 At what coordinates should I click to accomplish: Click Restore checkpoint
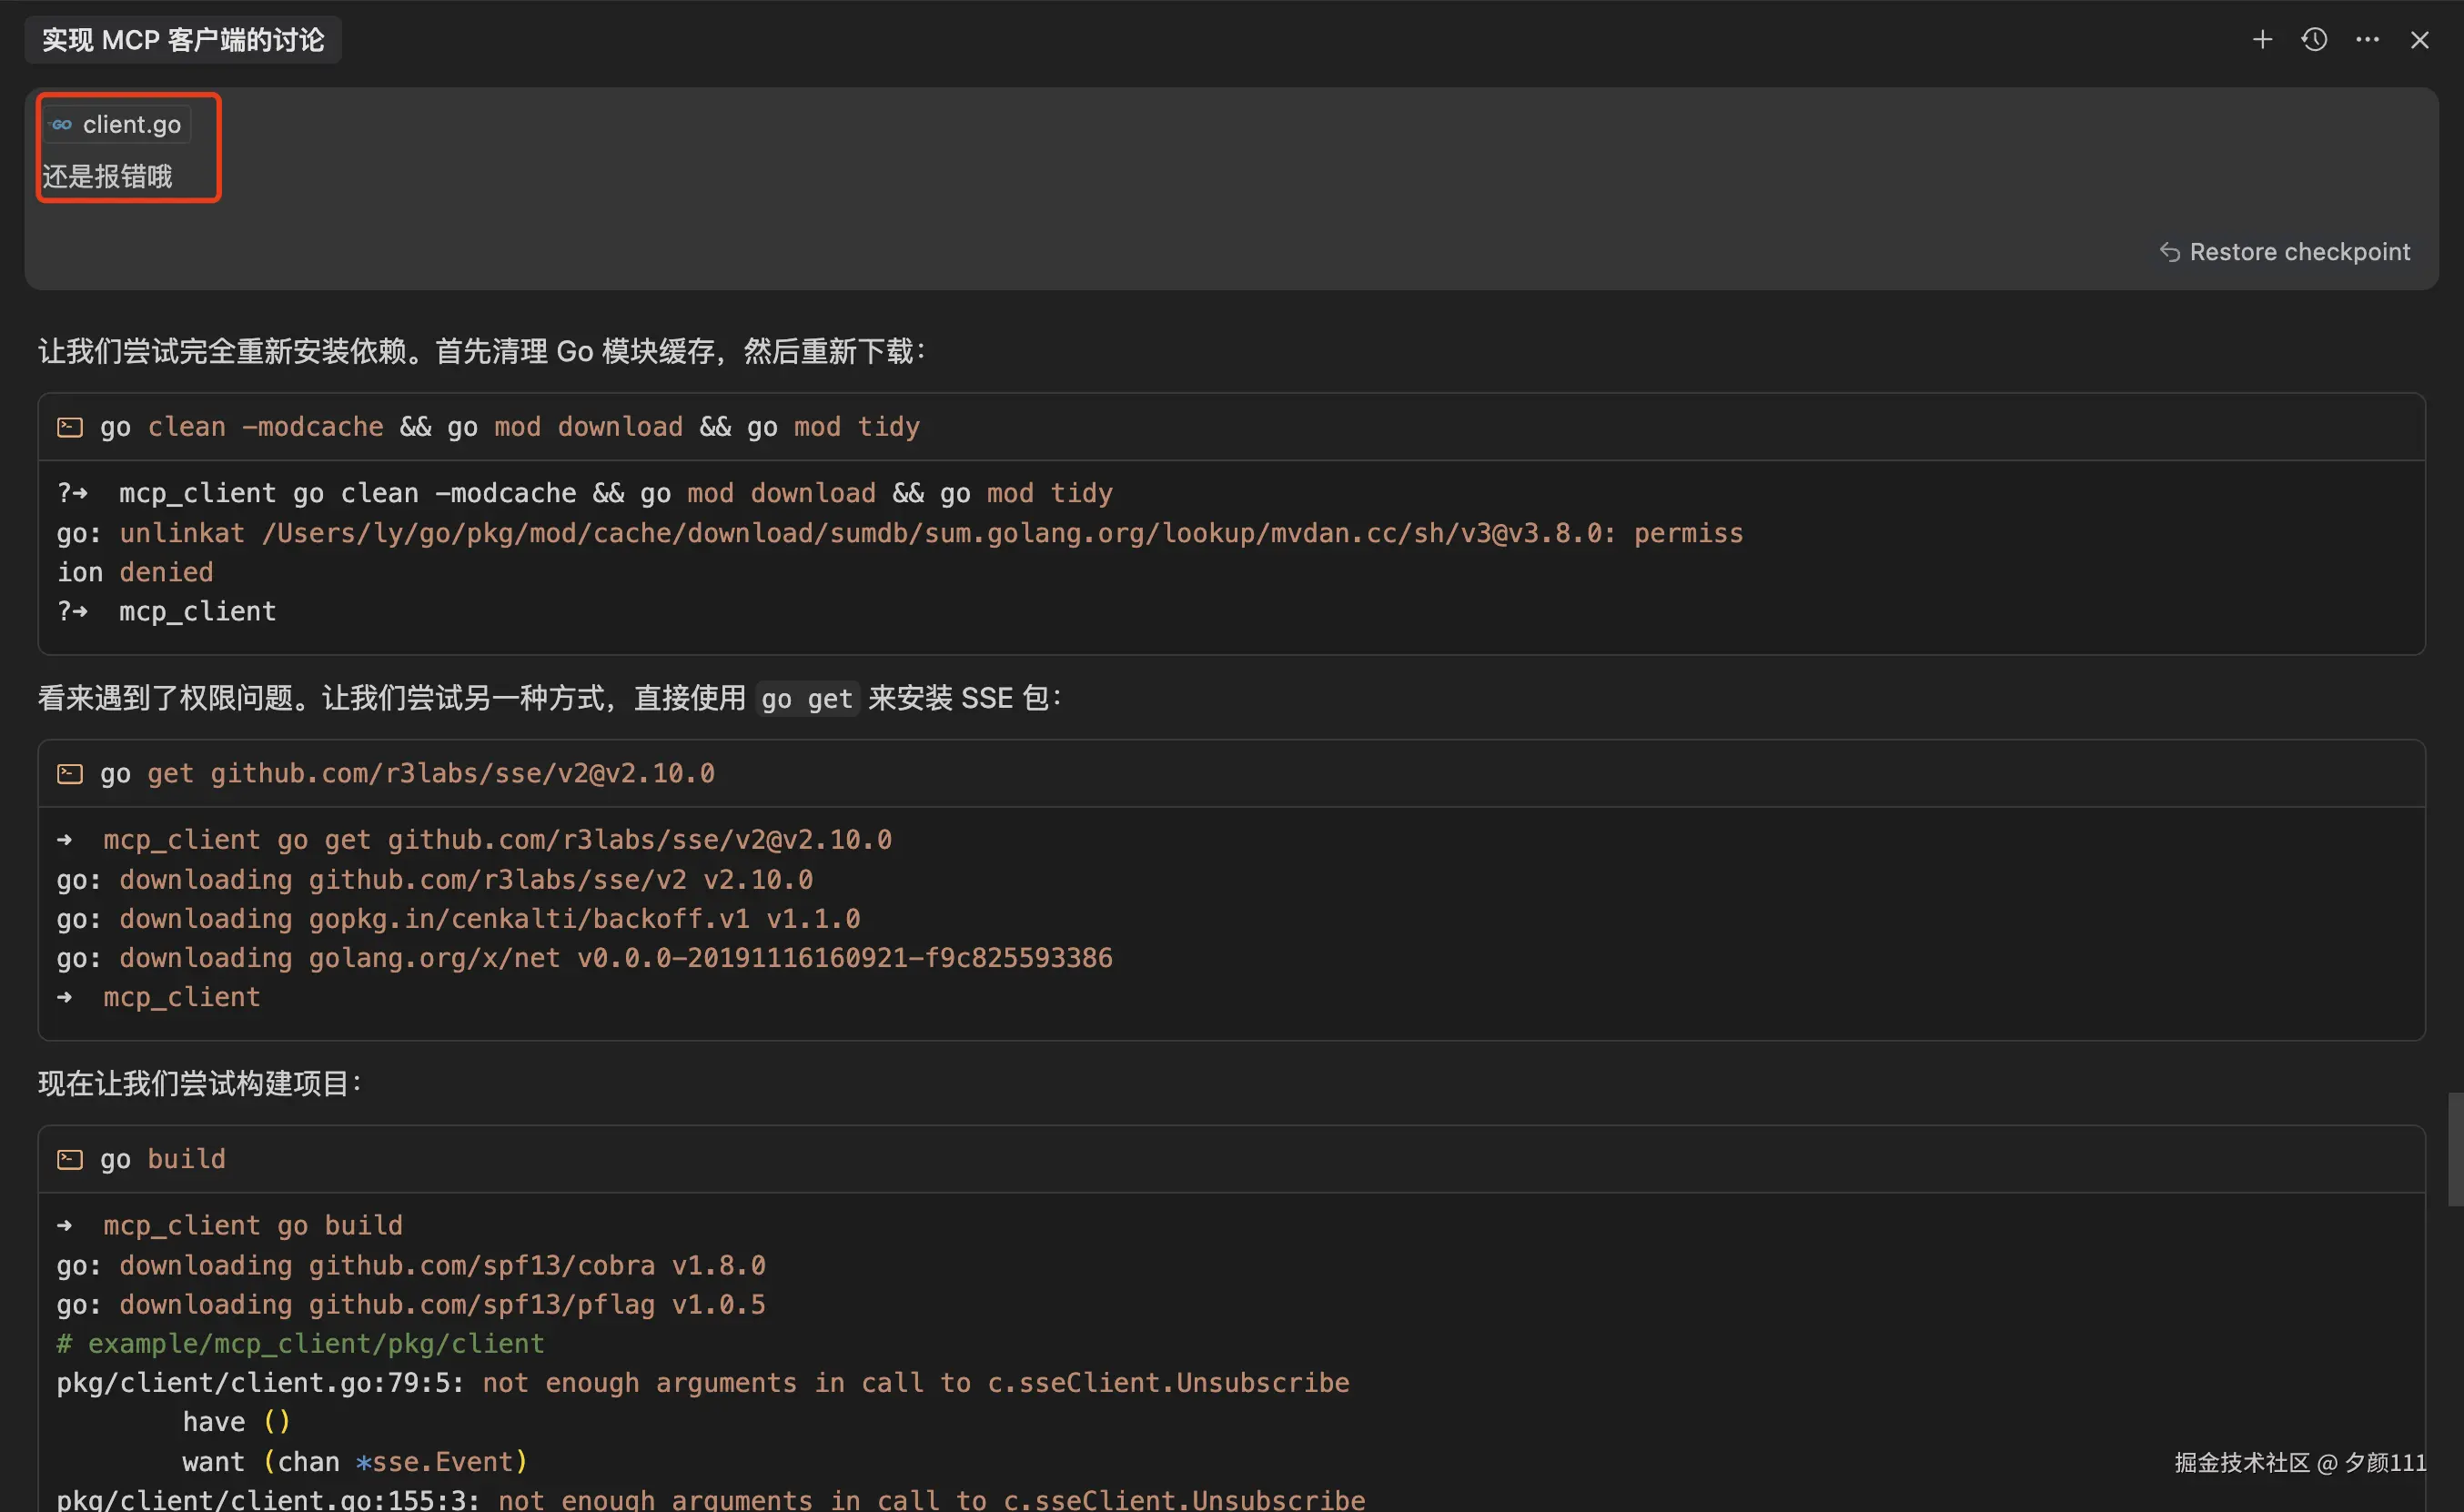pos(2284,252)
